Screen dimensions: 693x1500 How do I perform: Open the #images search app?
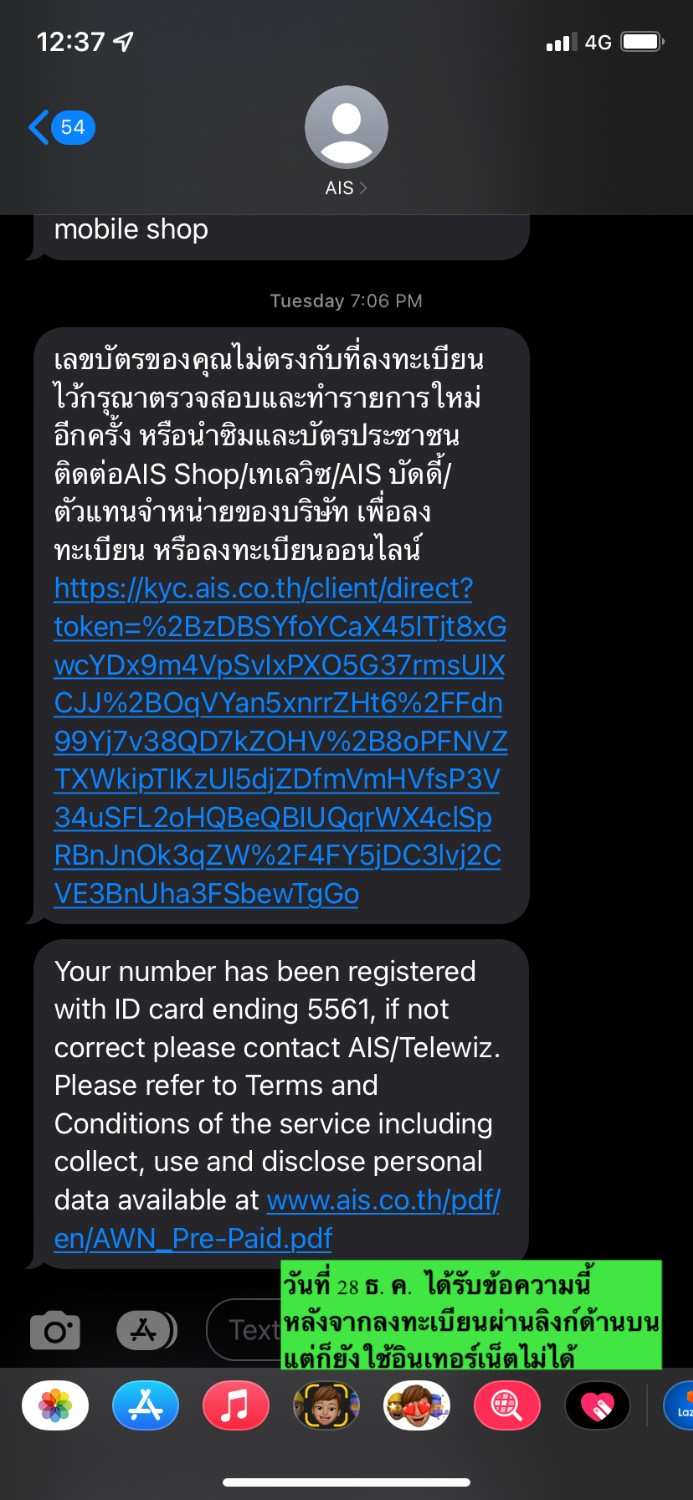point(507,1407)
